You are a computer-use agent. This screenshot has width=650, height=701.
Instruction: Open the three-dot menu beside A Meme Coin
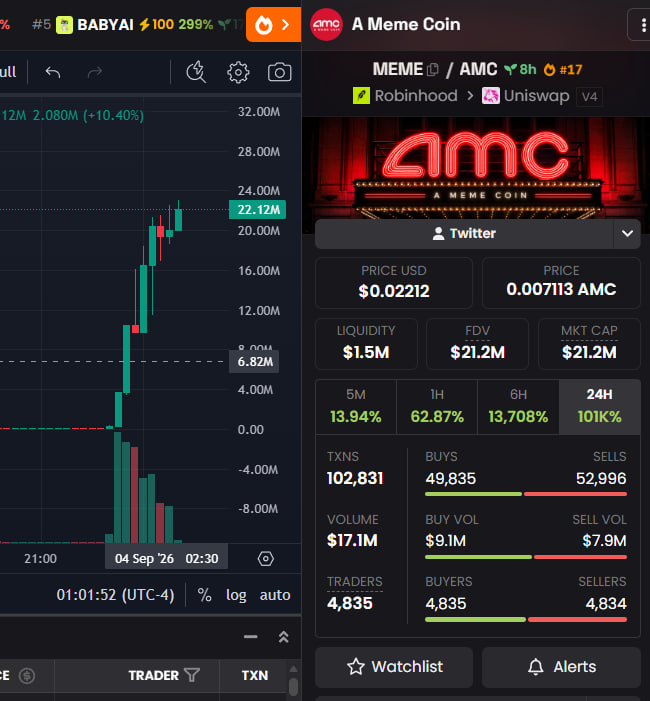tap(643, 25)
